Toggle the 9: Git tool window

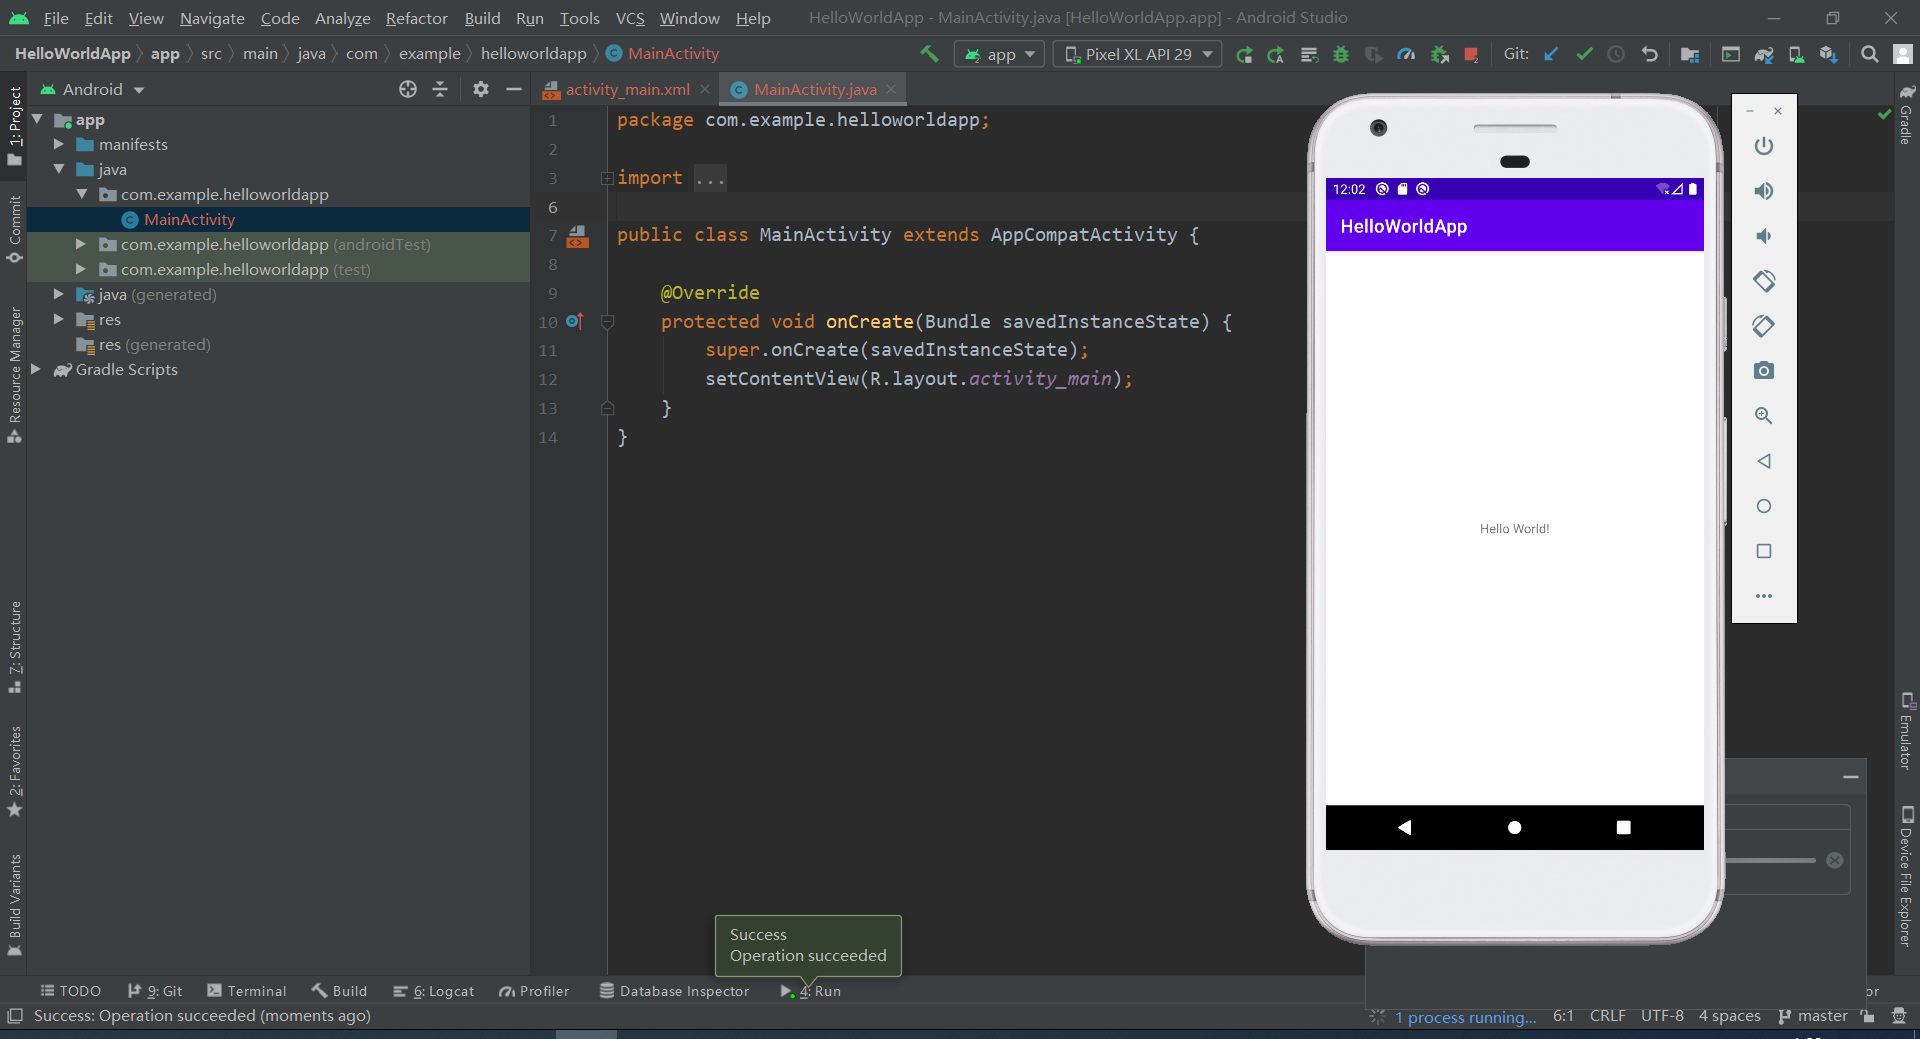[155, 991]
